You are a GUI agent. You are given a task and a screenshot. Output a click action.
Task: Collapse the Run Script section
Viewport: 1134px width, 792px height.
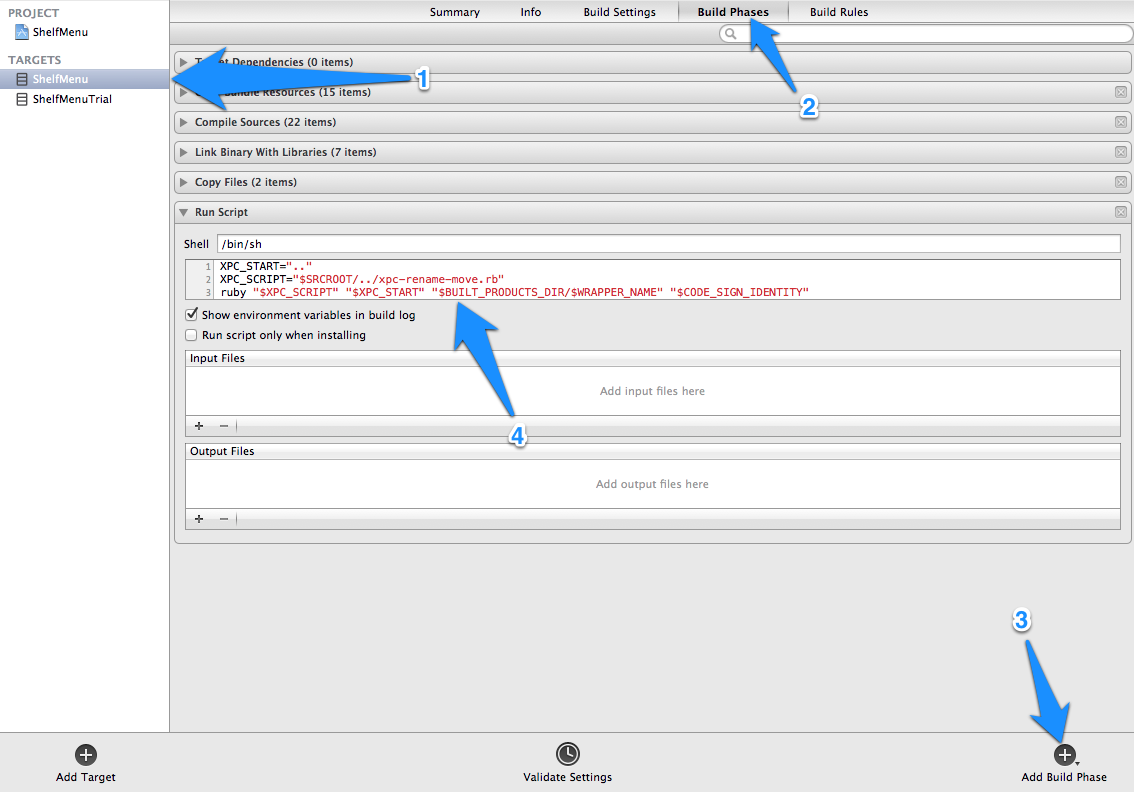(184, 212)
